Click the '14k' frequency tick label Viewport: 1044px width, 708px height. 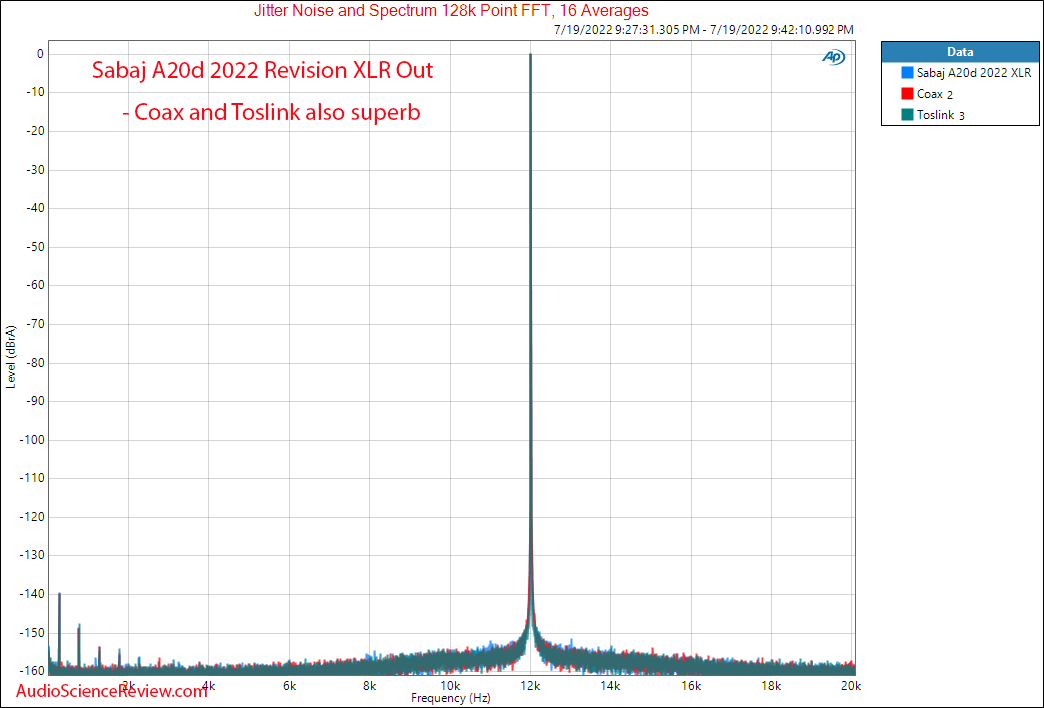point(611,686)
